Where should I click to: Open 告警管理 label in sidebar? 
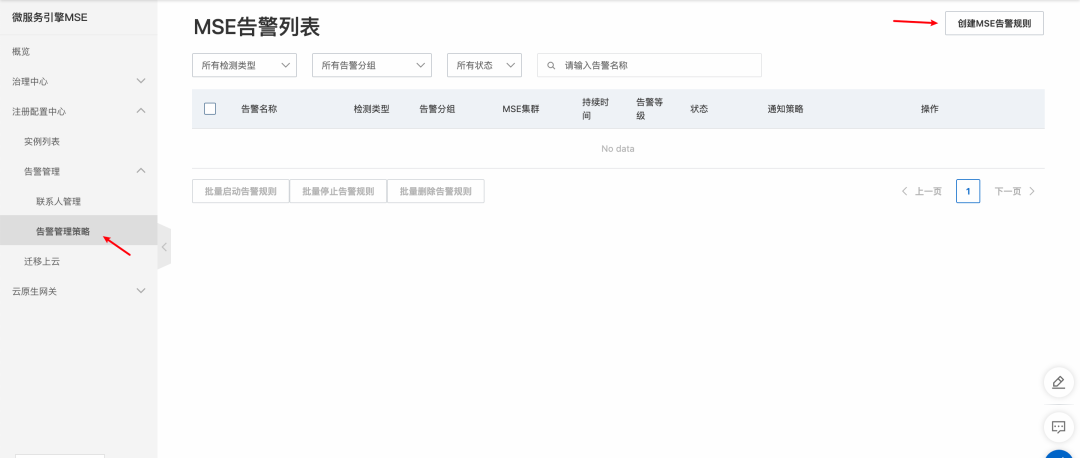pyautogui.click(x=42, y=171)
